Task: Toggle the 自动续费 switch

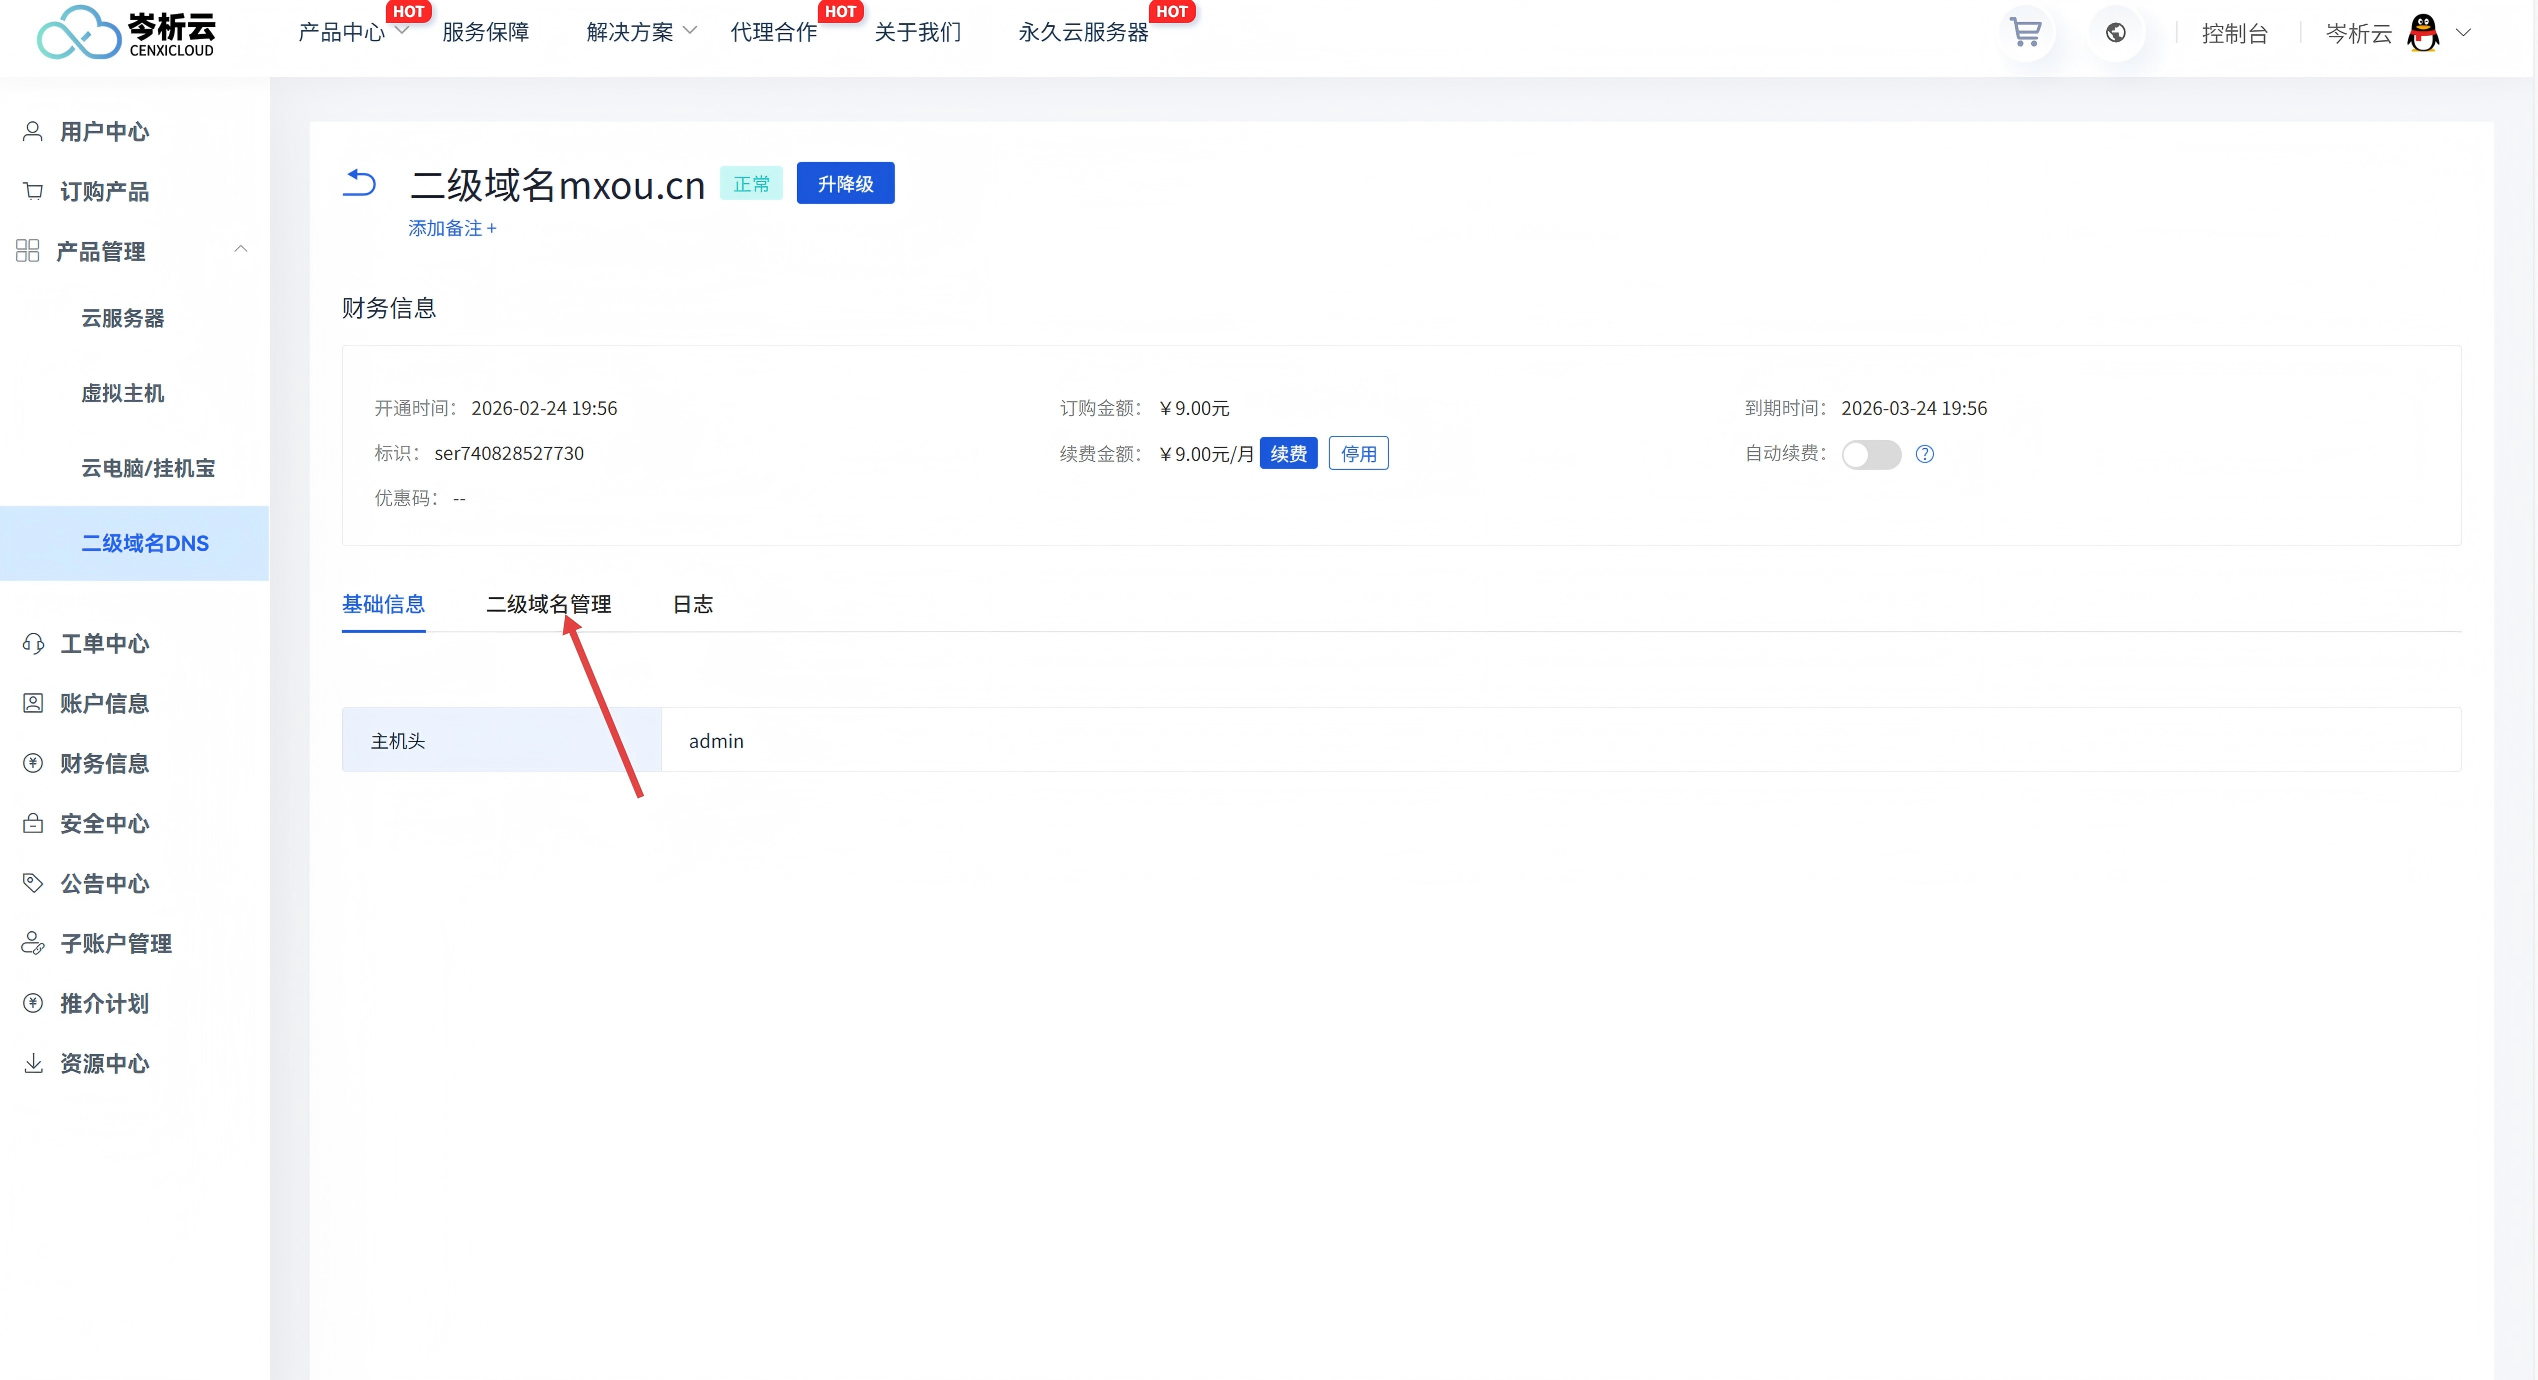Action: coord(1871,454)
